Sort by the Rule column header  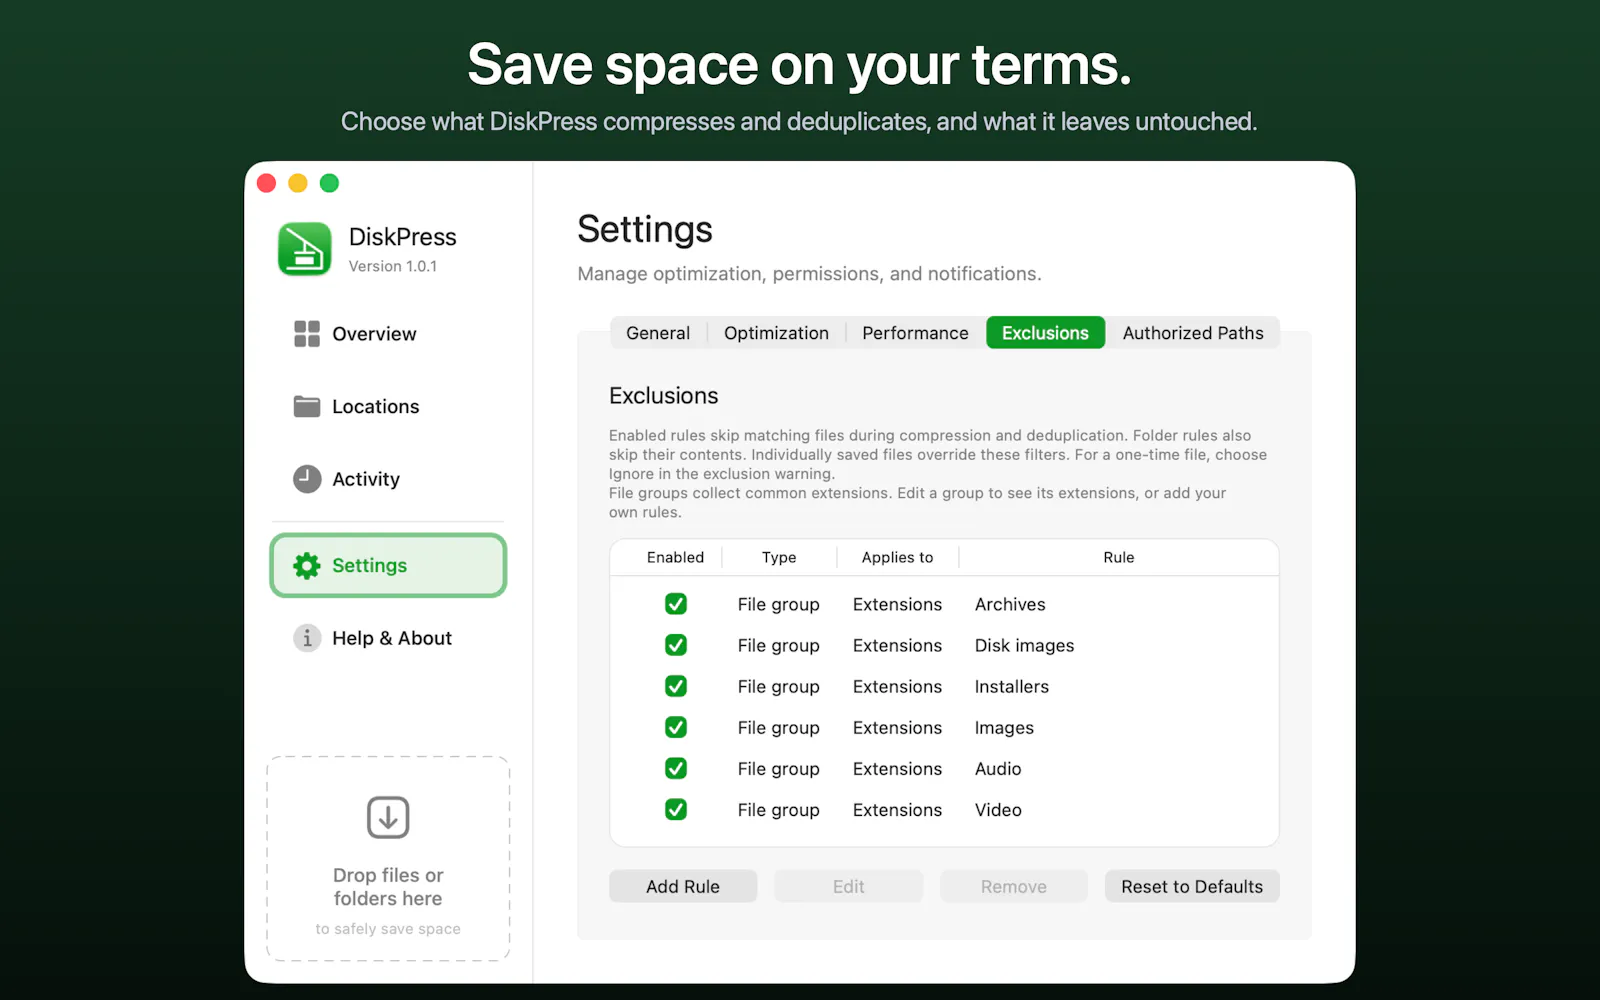[x=1118, y=557]
